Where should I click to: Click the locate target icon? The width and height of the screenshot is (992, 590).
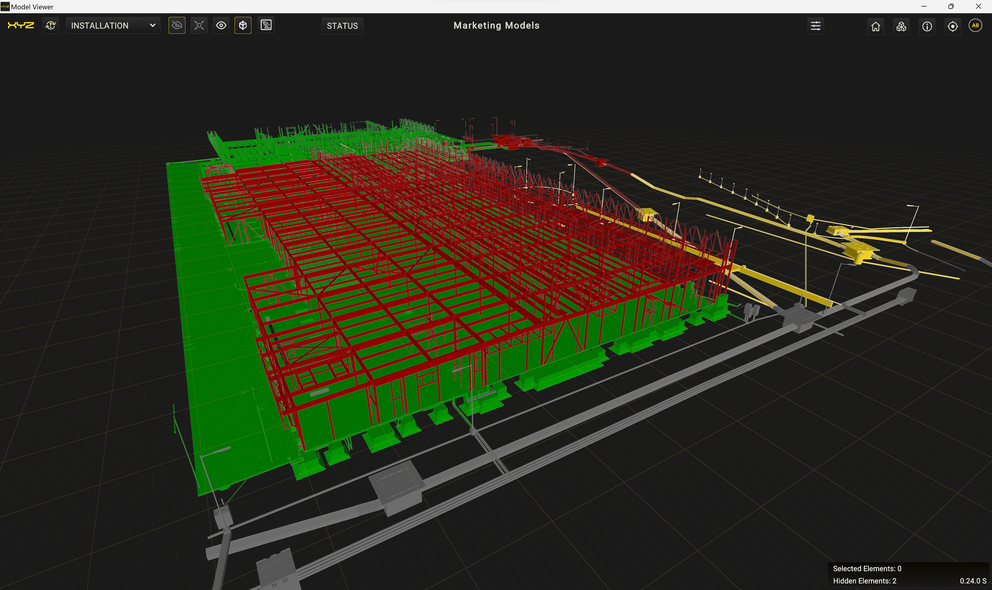(x=952, y=26)
